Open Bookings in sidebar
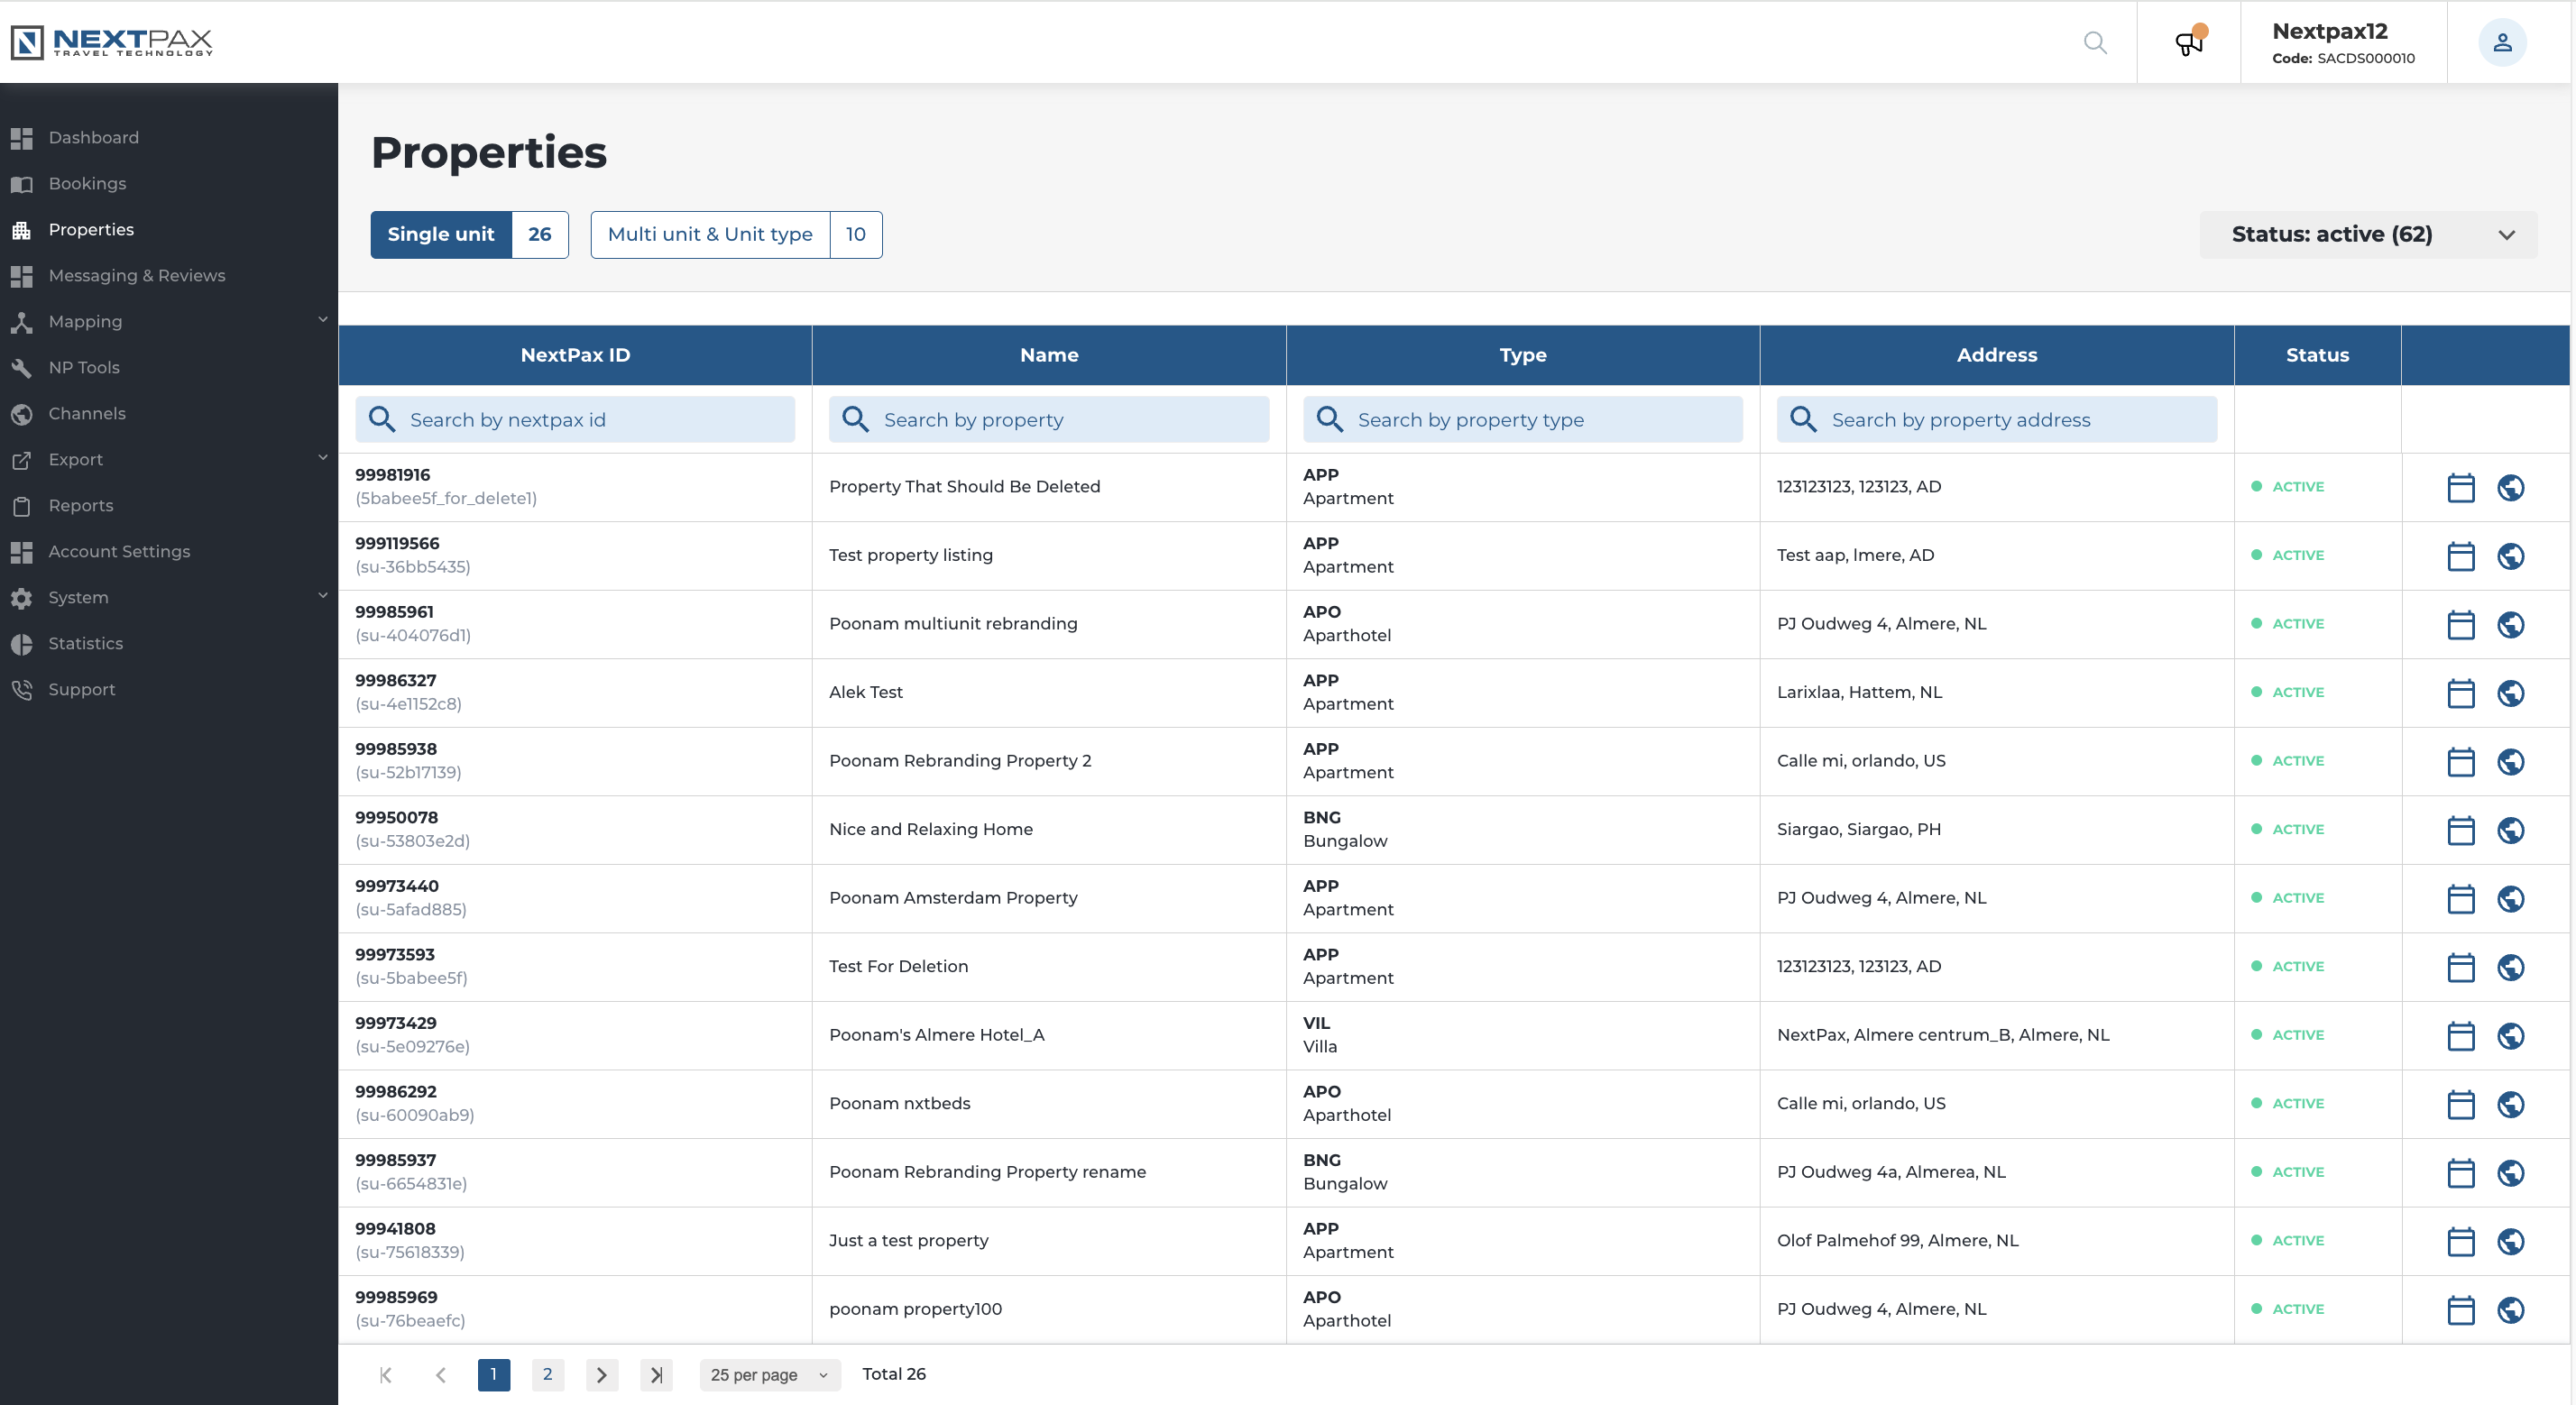Screen dimensions: 2576x1405 [87, 183]
